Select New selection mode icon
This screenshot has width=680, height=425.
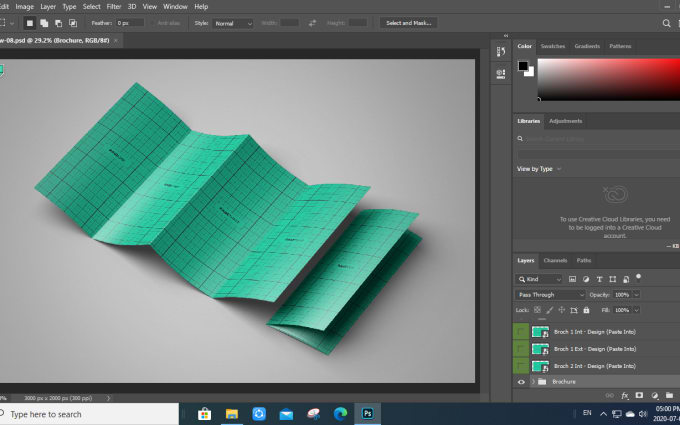click(29, 23)
